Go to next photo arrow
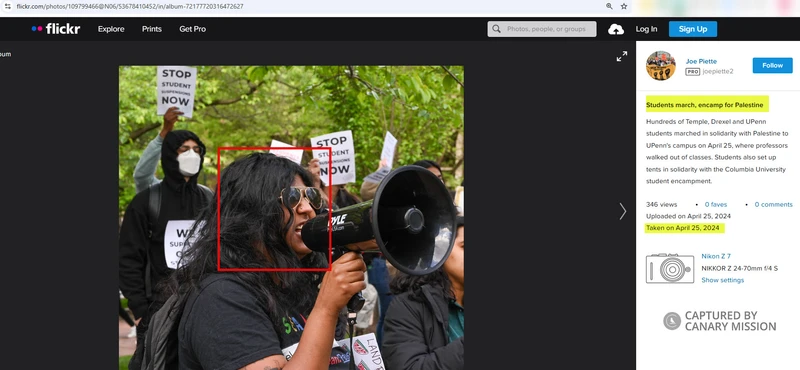This screenshot has height=370, width=800. (622, 211)
